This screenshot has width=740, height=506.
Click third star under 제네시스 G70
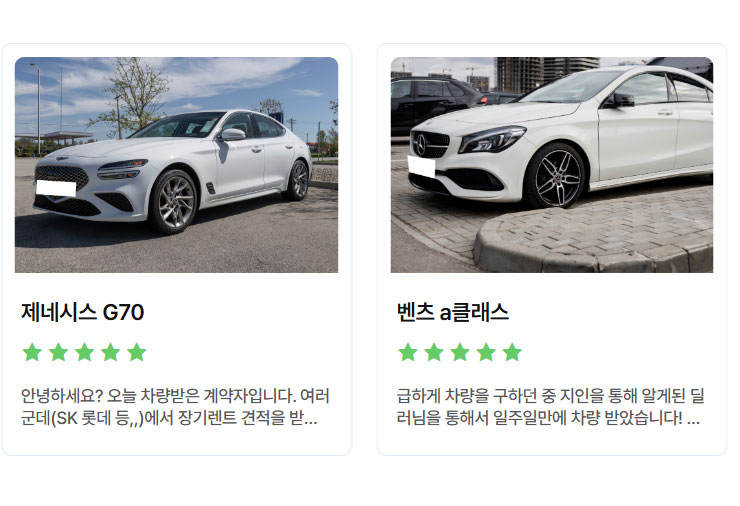point(84,352)
